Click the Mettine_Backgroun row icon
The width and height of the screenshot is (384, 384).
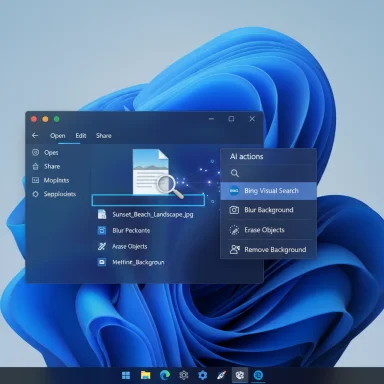click(x=102, y=262)
